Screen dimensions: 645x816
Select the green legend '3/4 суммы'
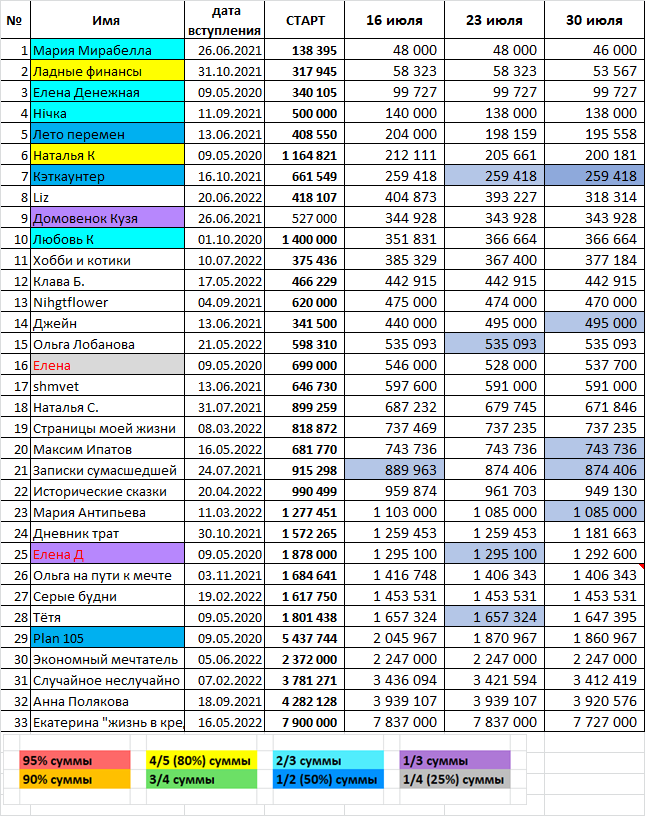coord(201,779)
